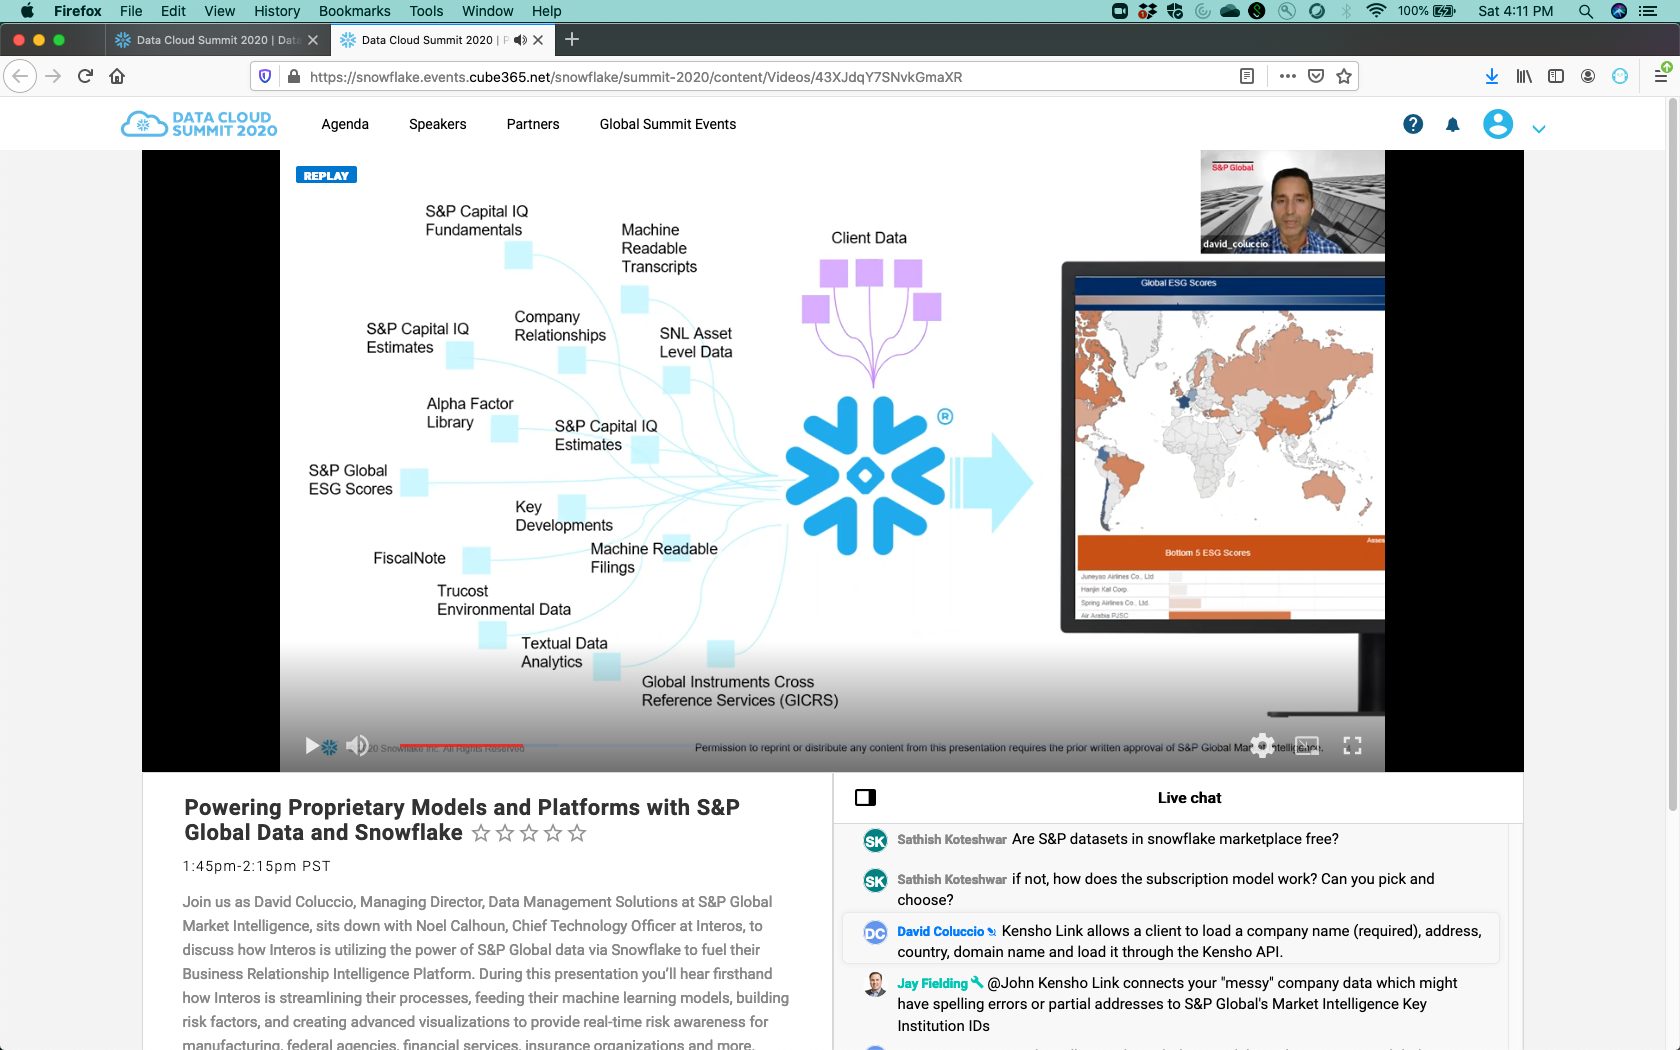Open the Tools menu
Viewport: 1680px width, 1050px height.
(426, 11)
